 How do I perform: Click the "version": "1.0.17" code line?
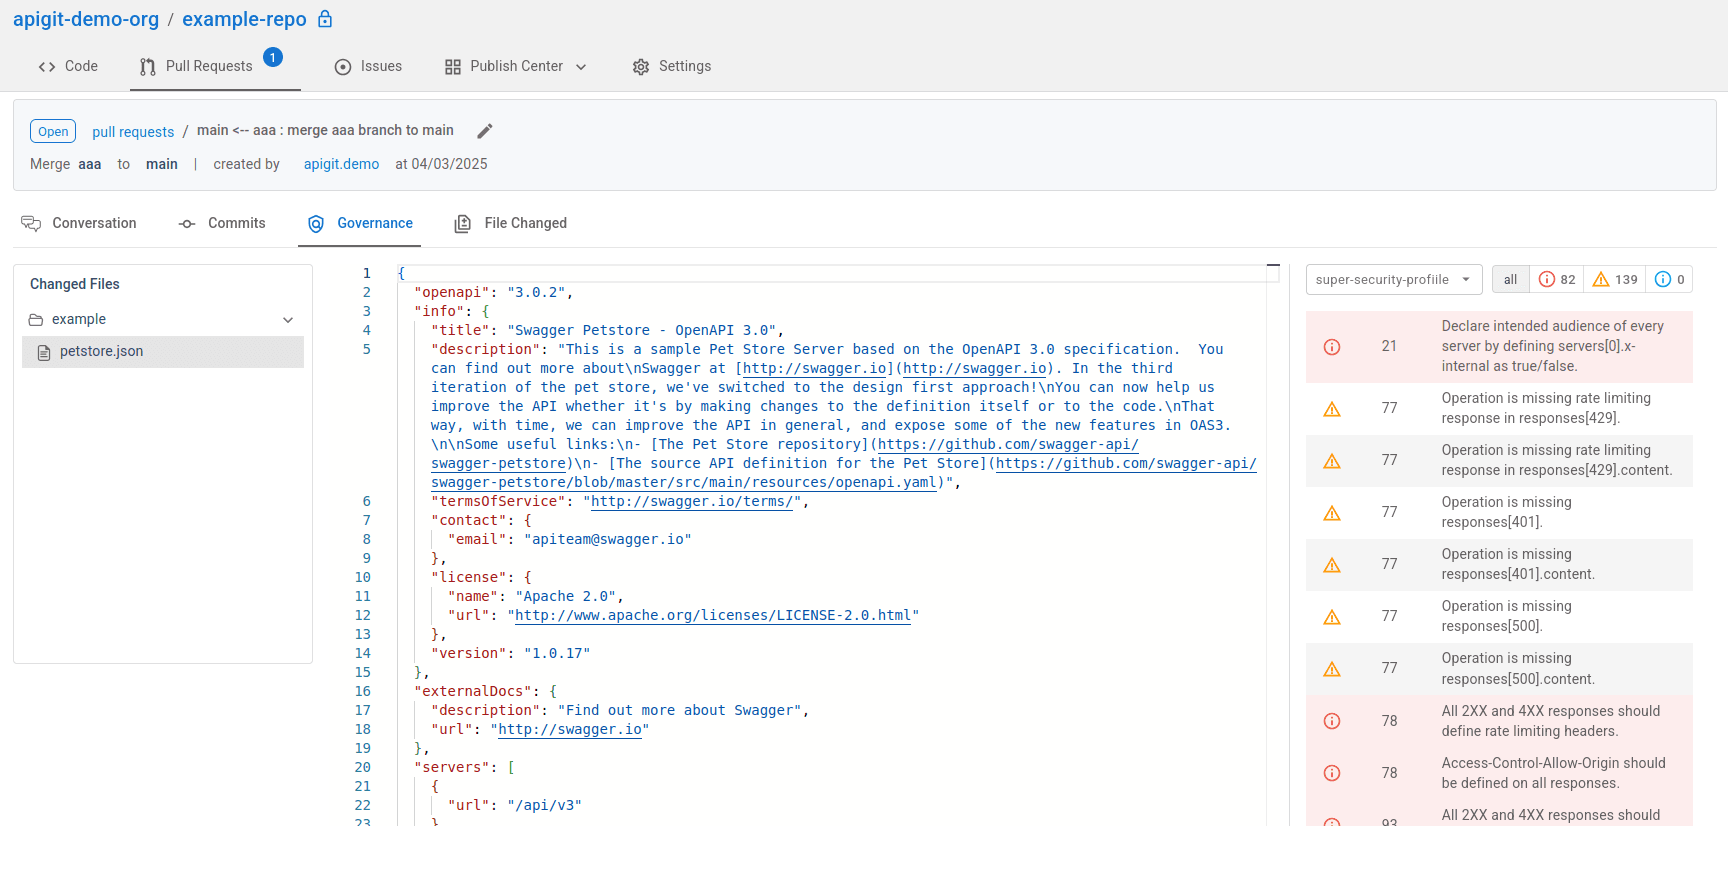[x=510, y=653]
